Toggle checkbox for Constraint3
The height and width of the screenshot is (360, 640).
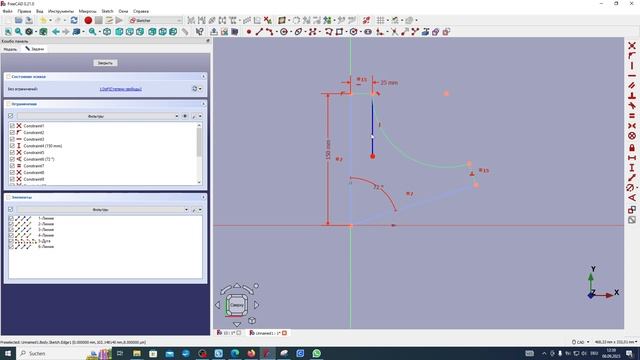coord(12,139)
